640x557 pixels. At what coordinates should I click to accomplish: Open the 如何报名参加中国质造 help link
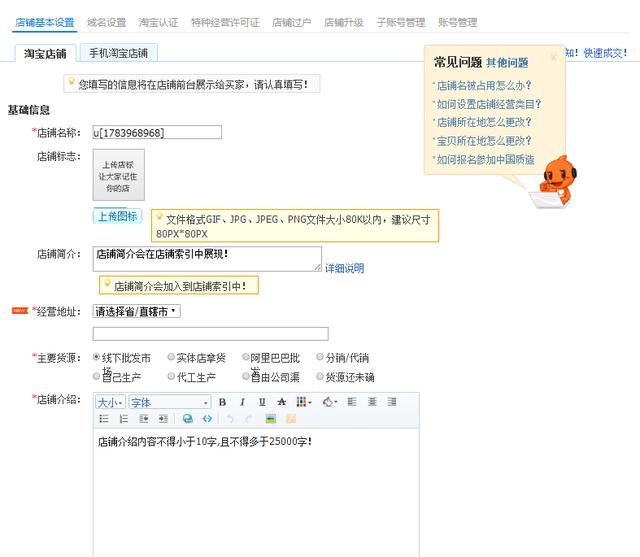pos(486,160)
